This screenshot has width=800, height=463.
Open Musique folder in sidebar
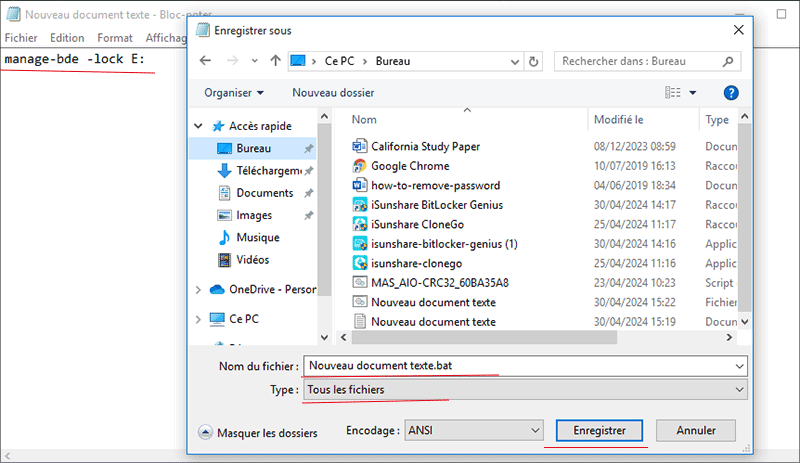(257, 237)
